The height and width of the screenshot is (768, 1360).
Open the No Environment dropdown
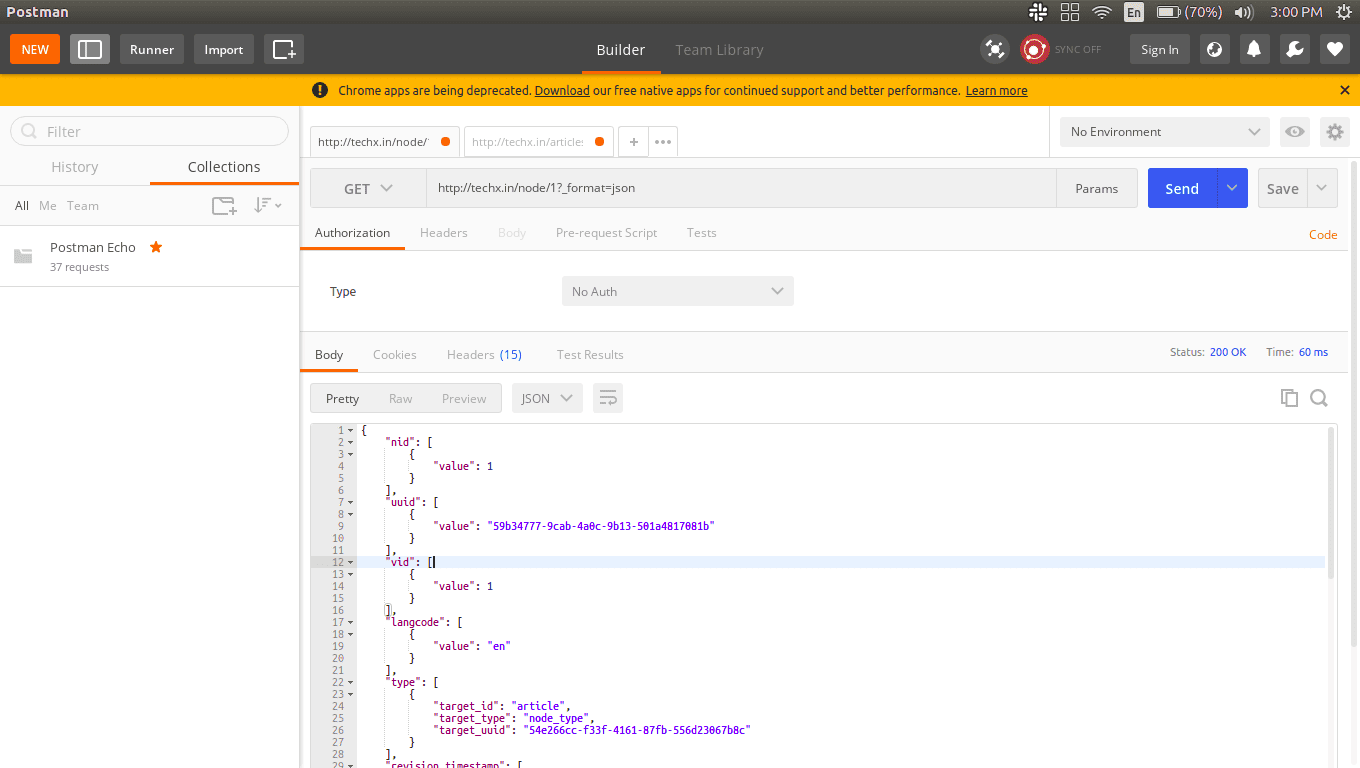point(1165,132)
